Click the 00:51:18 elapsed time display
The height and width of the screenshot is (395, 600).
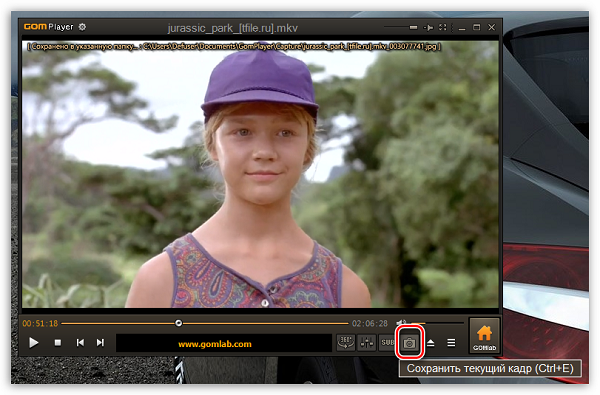pyautogui.click(x=40, y=323)
